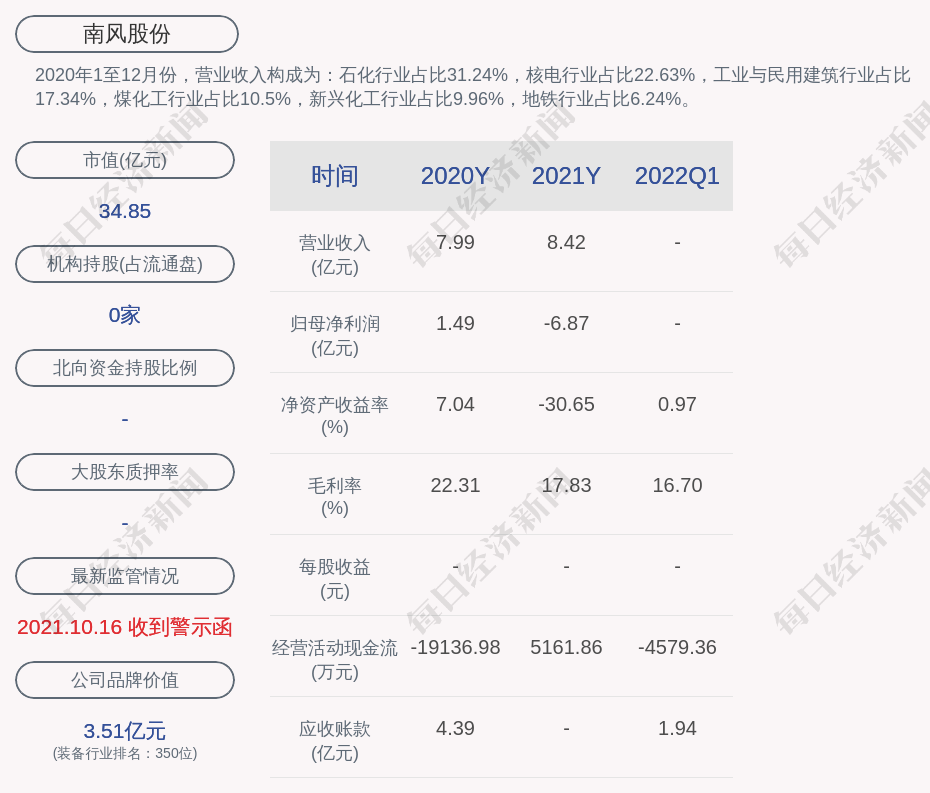Click the 每股收益(元) row label

pos(335,578)
